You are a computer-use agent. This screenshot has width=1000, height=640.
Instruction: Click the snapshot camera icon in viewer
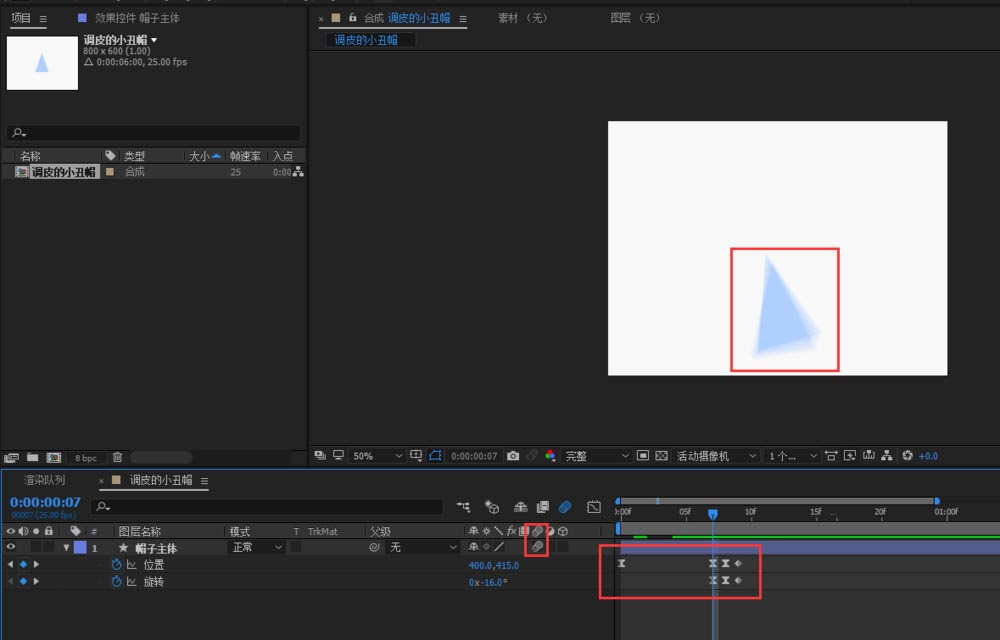(x=513, y=456)
